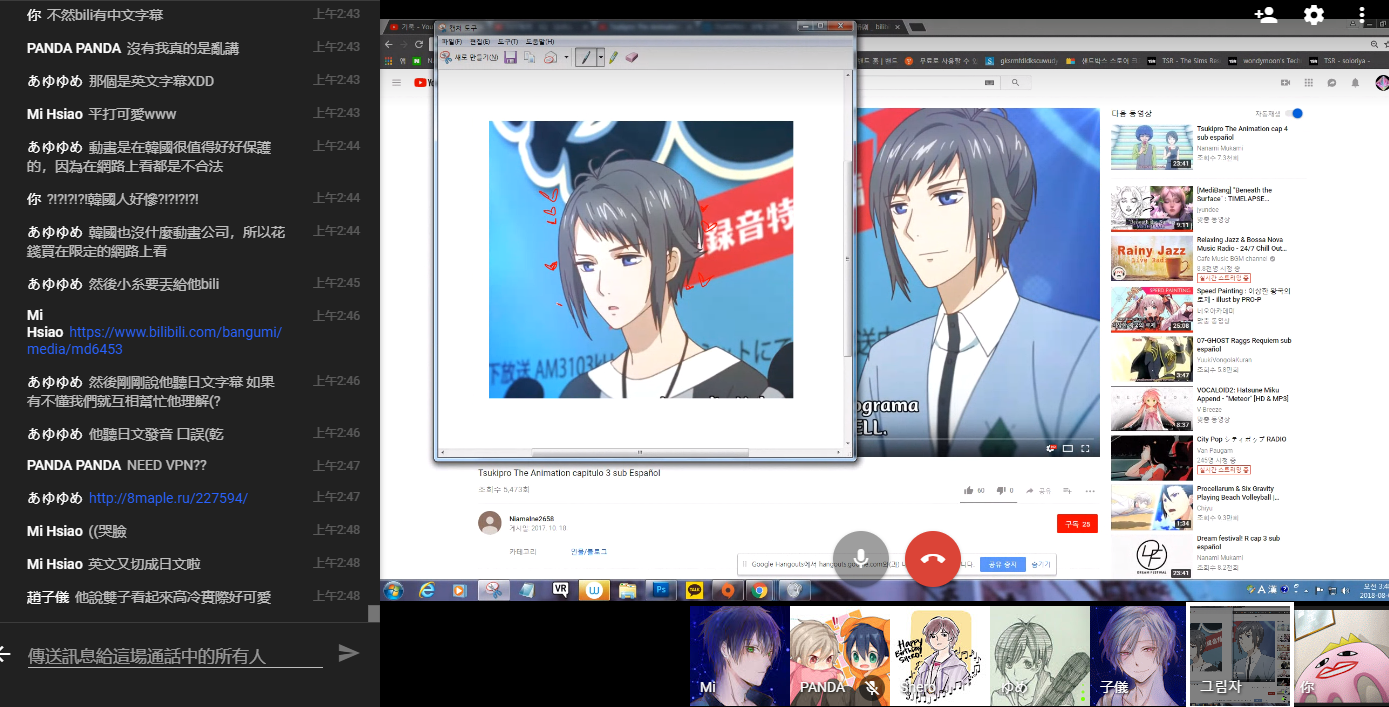1389x707 pixels.
Task: Send the chat message with the arrow icon
Action: [348, 654]
